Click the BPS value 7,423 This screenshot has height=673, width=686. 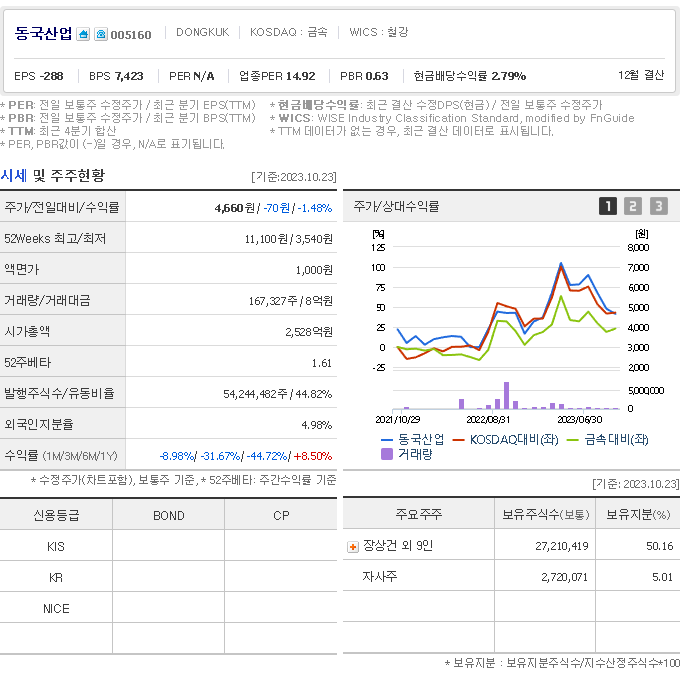click(x=129, y=76)
